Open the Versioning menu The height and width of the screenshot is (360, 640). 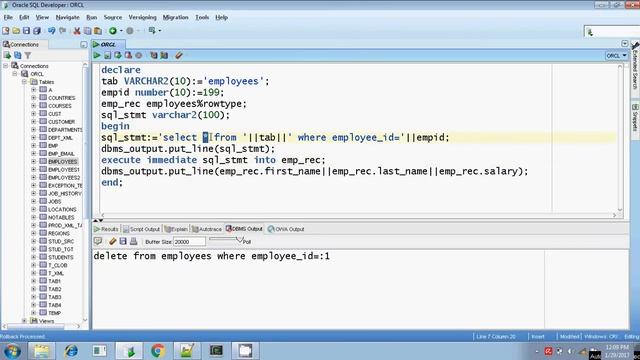142,17
